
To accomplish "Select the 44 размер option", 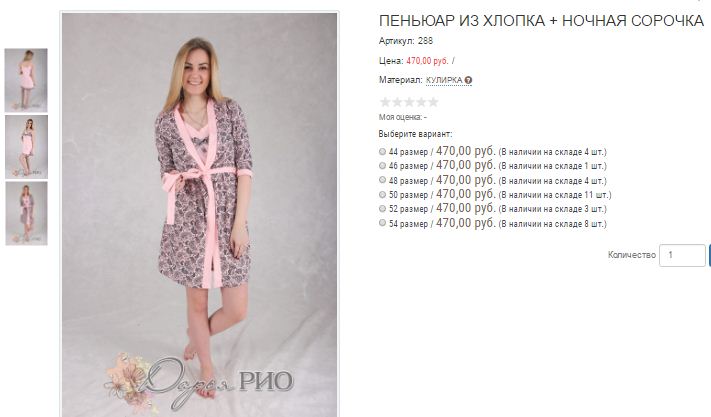I will tap(382, 151).
